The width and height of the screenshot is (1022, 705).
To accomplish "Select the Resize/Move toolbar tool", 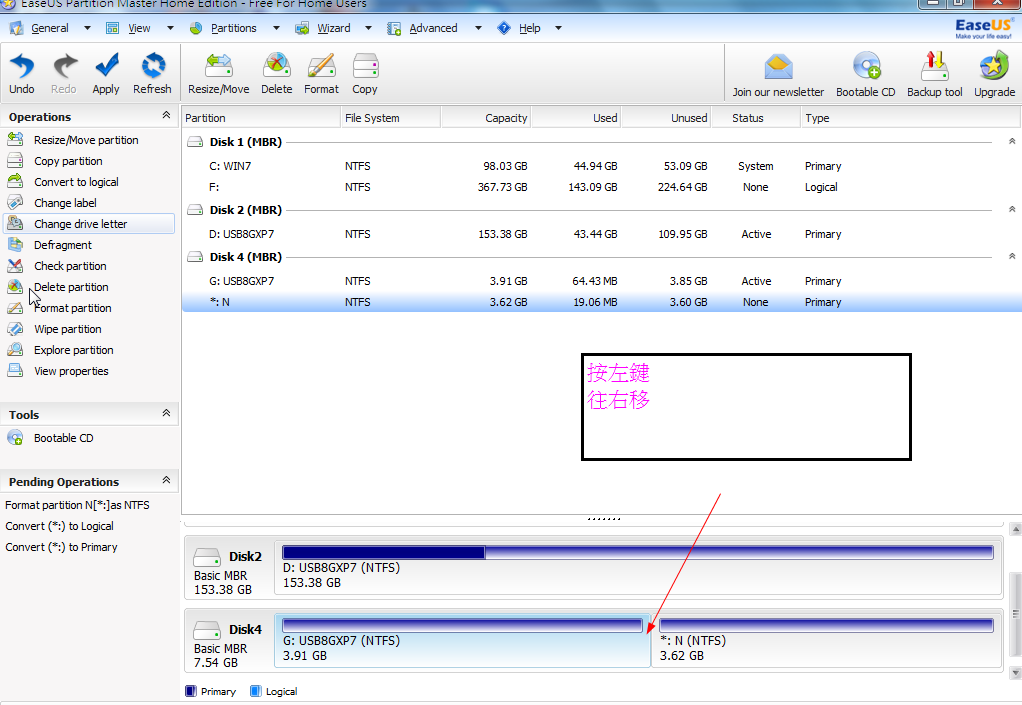I will [x=218, y=73].
